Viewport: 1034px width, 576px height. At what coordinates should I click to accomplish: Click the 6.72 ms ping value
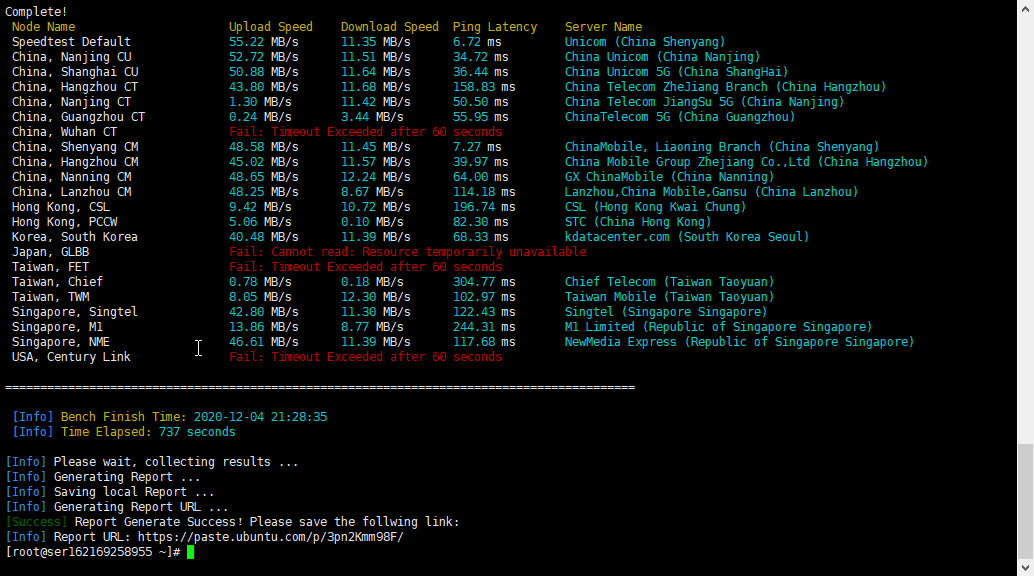[x=477, y=42]
